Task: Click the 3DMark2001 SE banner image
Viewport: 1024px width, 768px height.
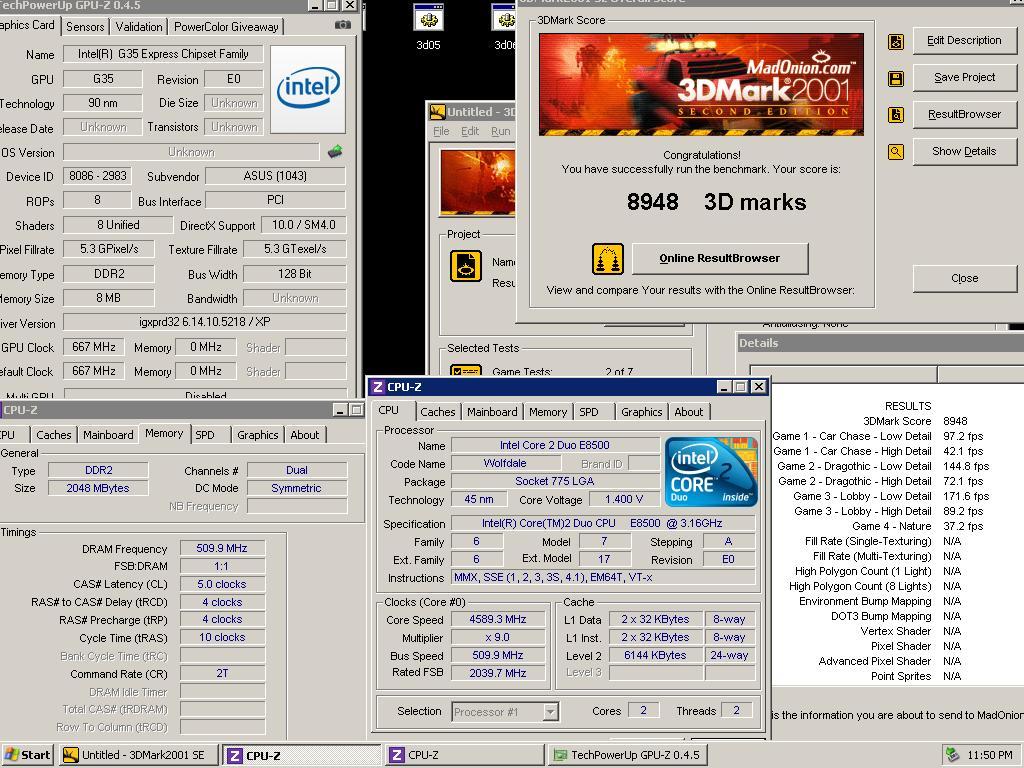Action: [x=701, y=84]
